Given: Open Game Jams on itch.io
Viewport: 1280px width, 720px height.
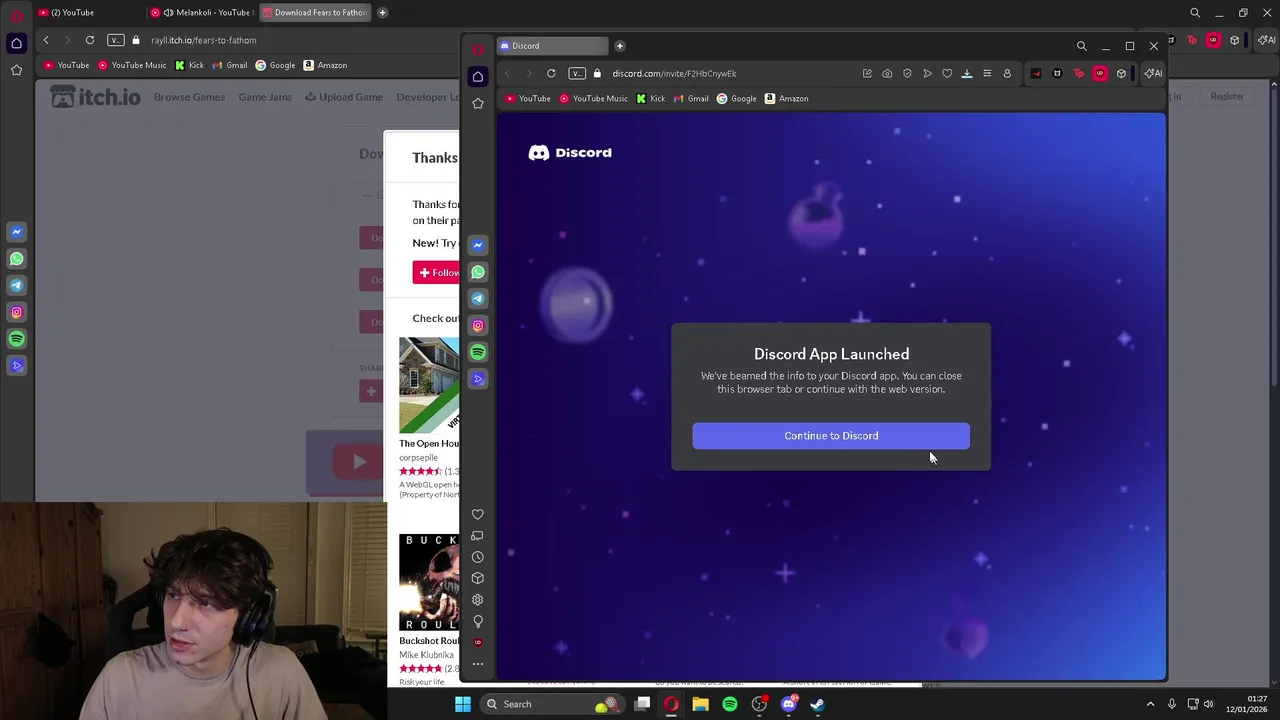Looking at the screenshot, I should coord(265,97).
